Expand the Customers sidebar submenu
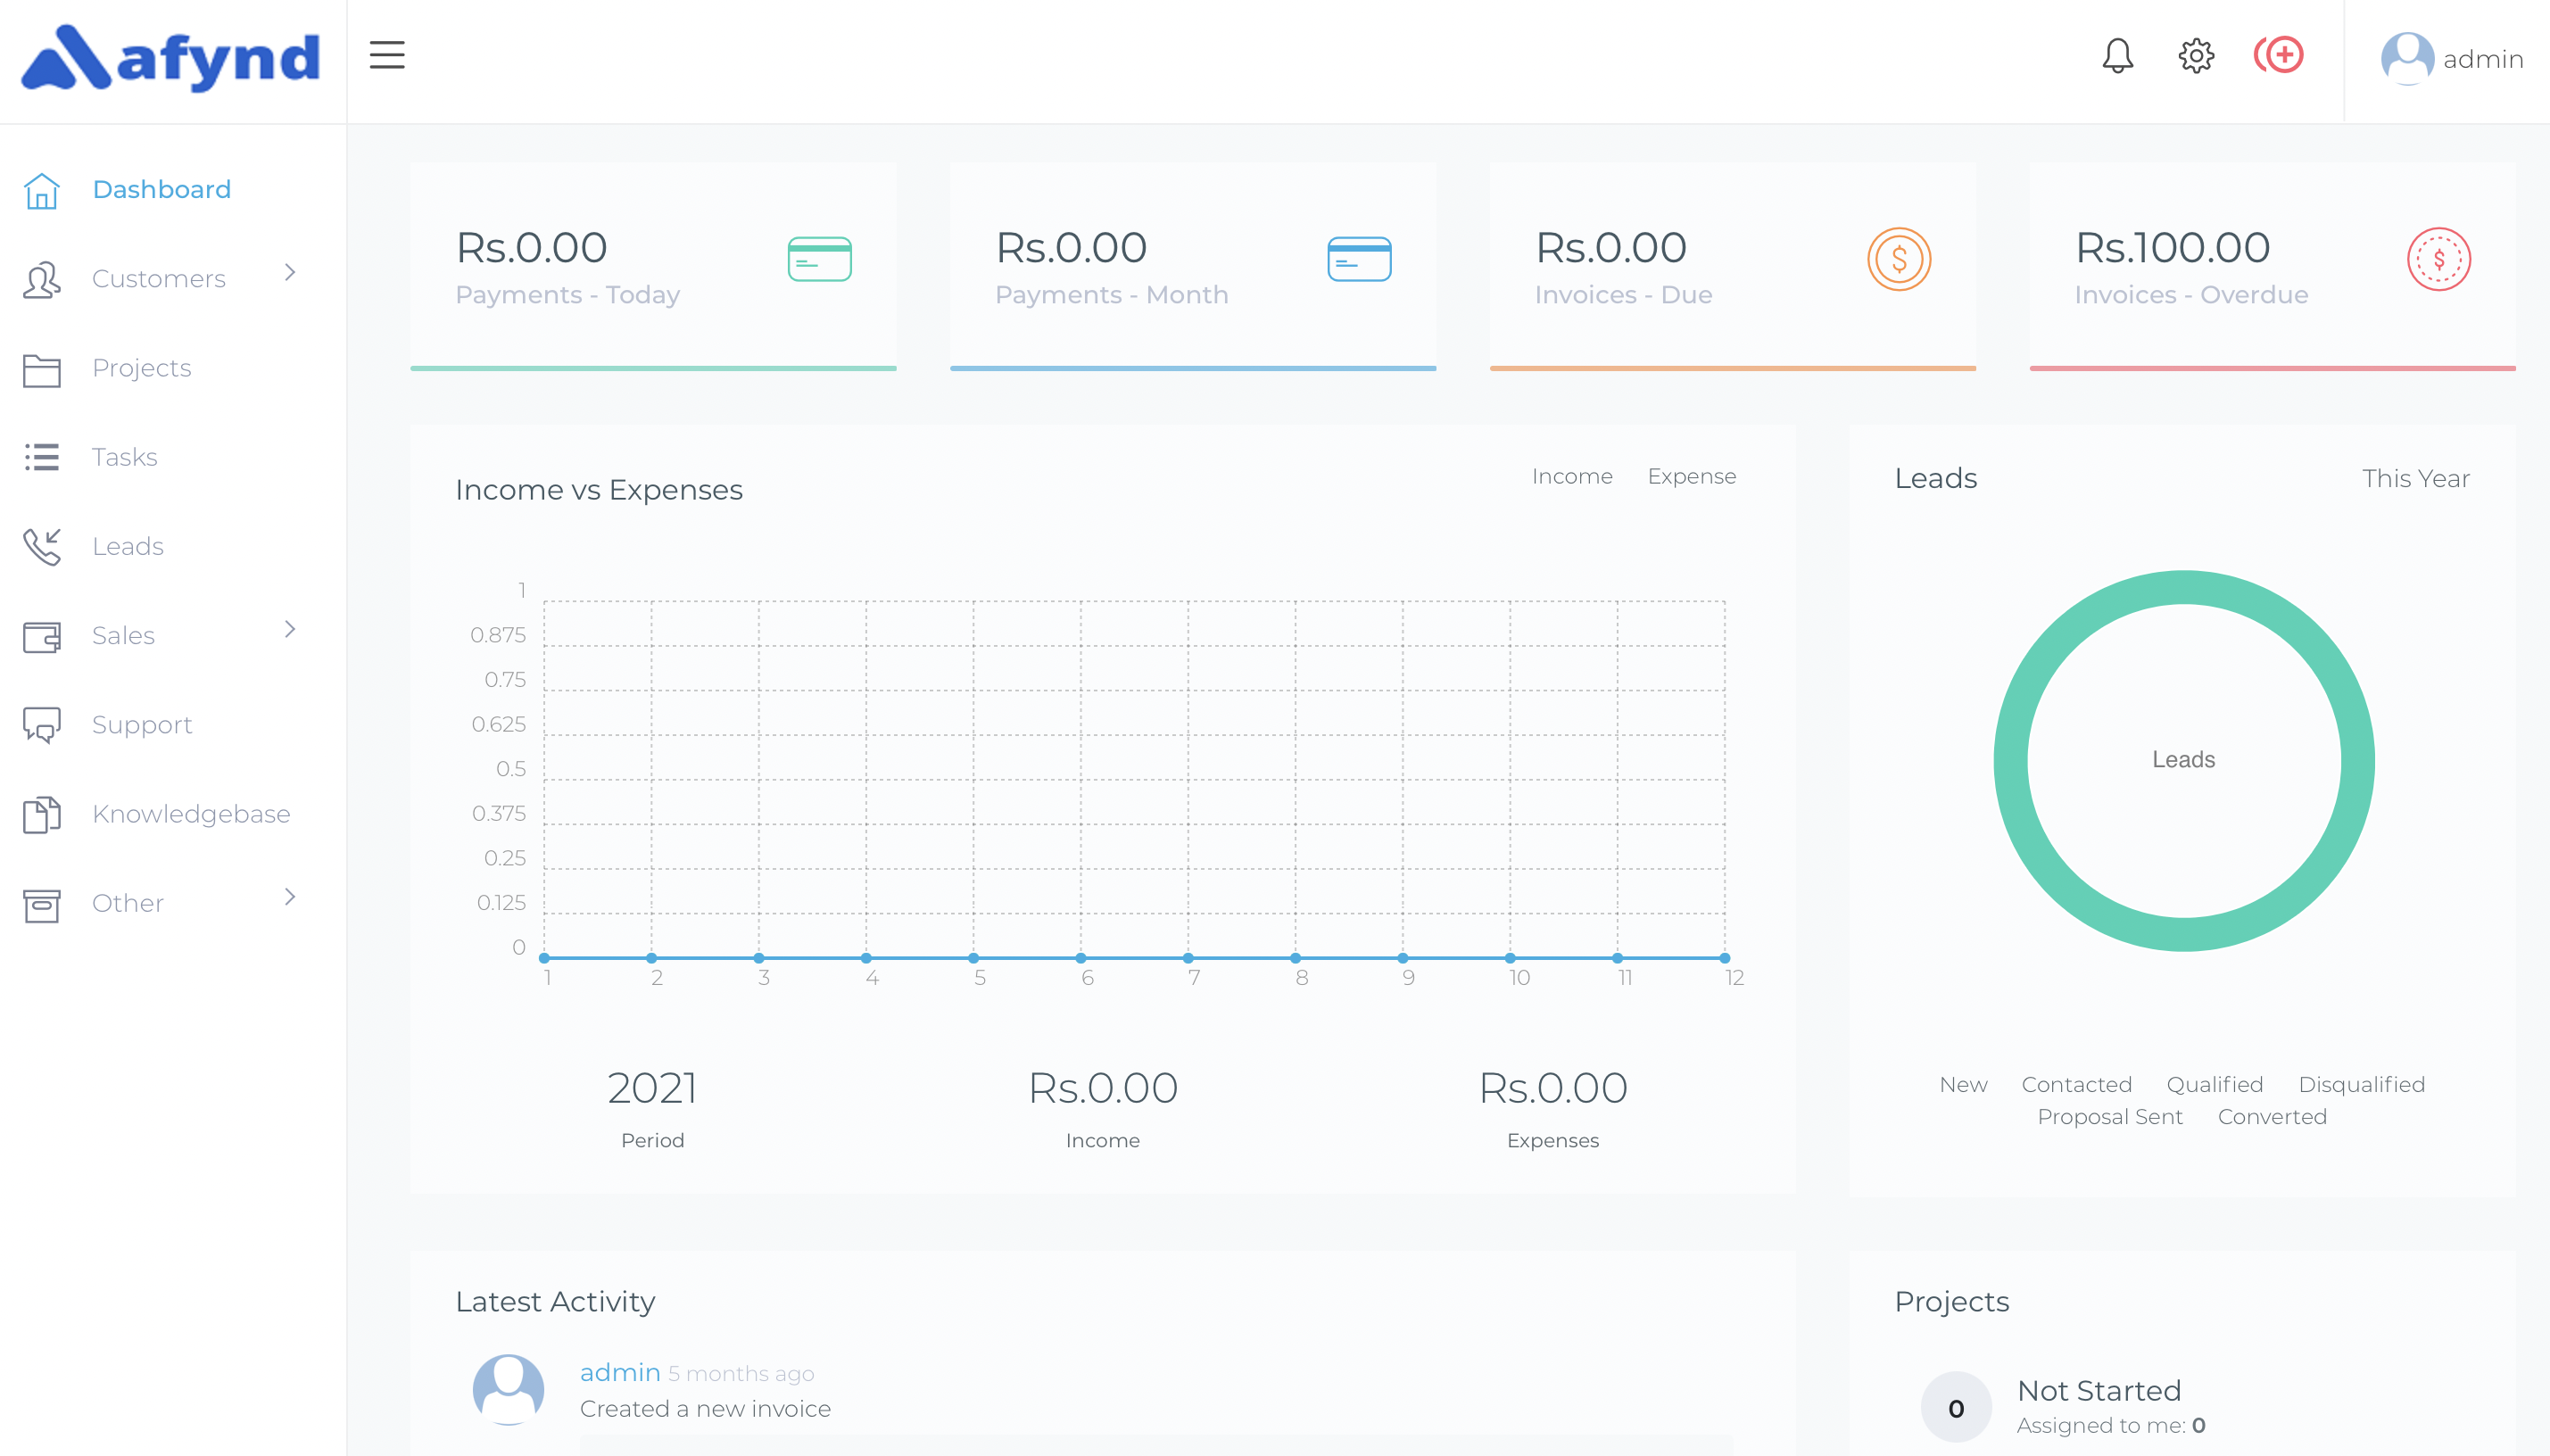 289,273
